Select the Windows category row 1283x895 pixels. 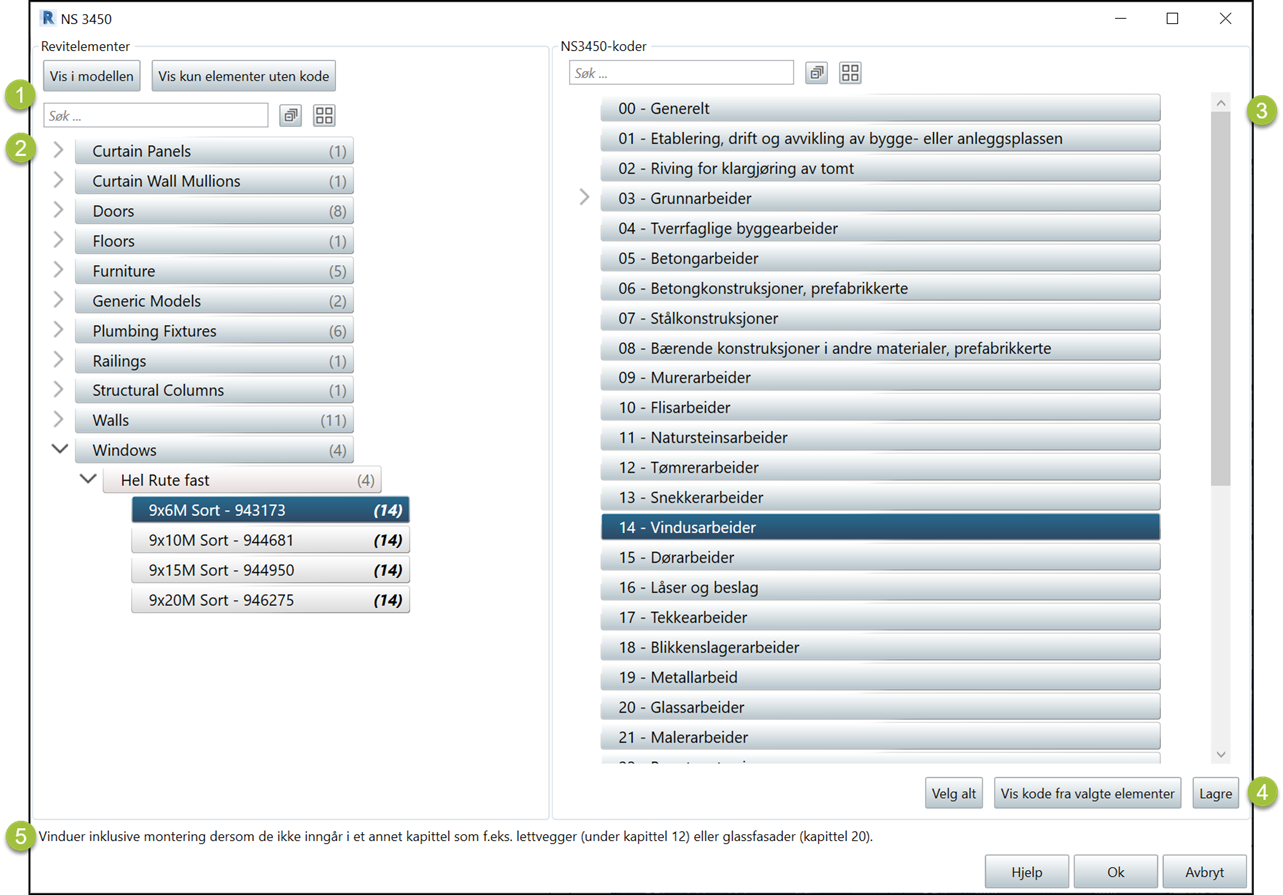pos(214,450)
